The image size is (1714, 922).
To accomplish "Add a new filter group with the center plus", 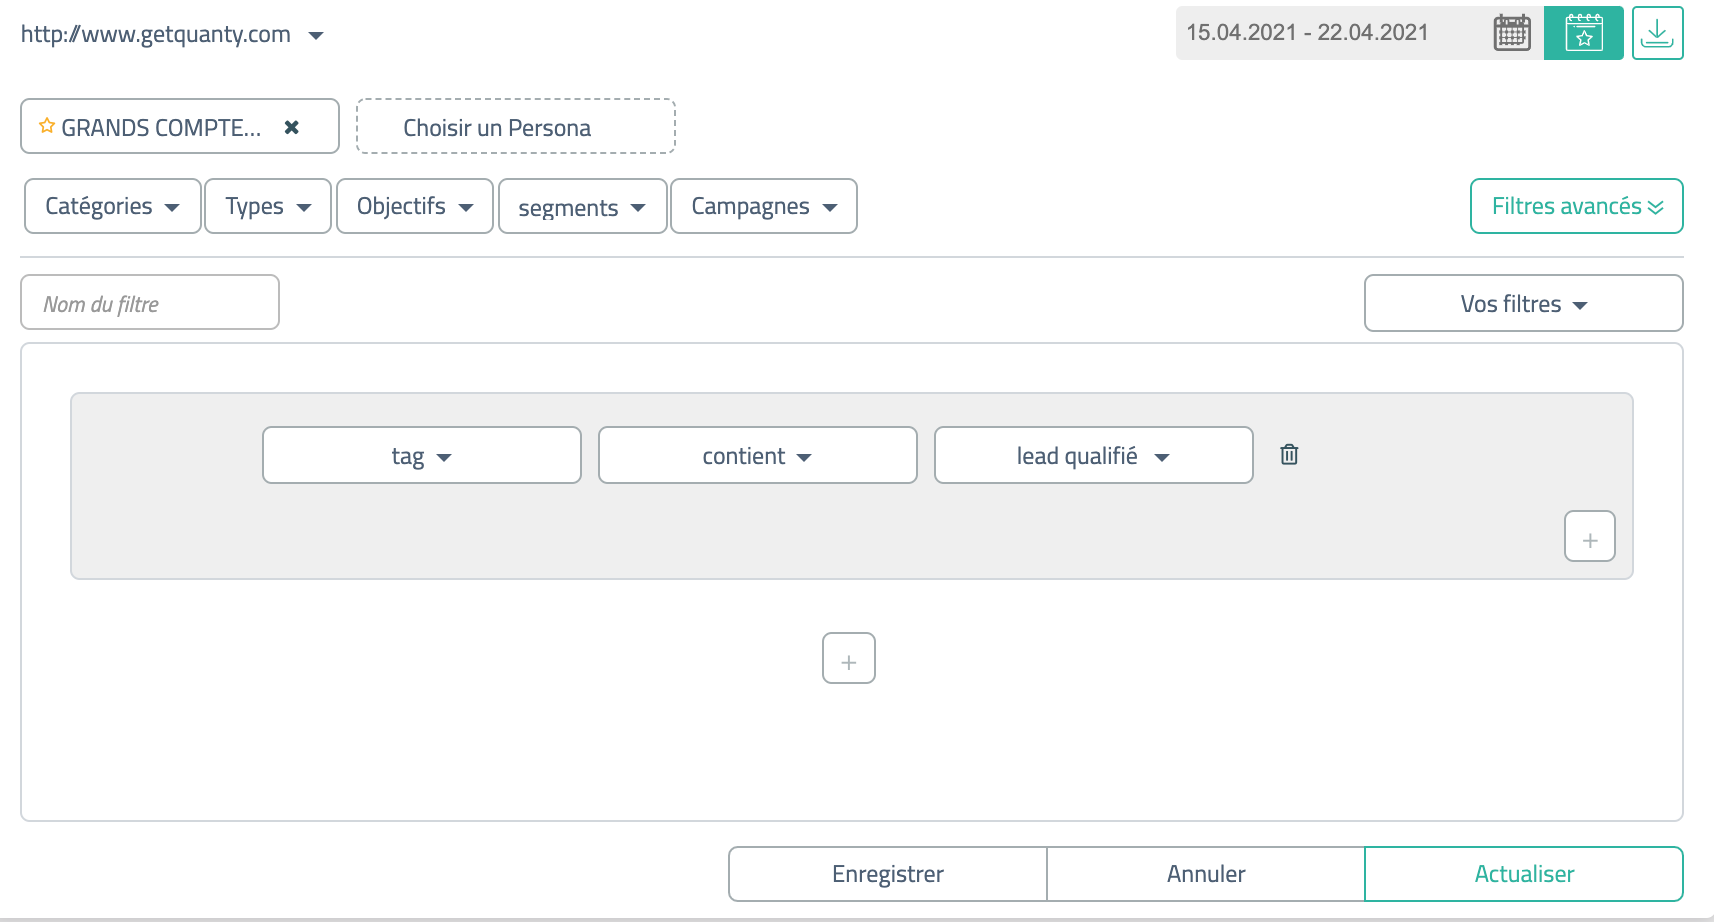I will [849, 658].
